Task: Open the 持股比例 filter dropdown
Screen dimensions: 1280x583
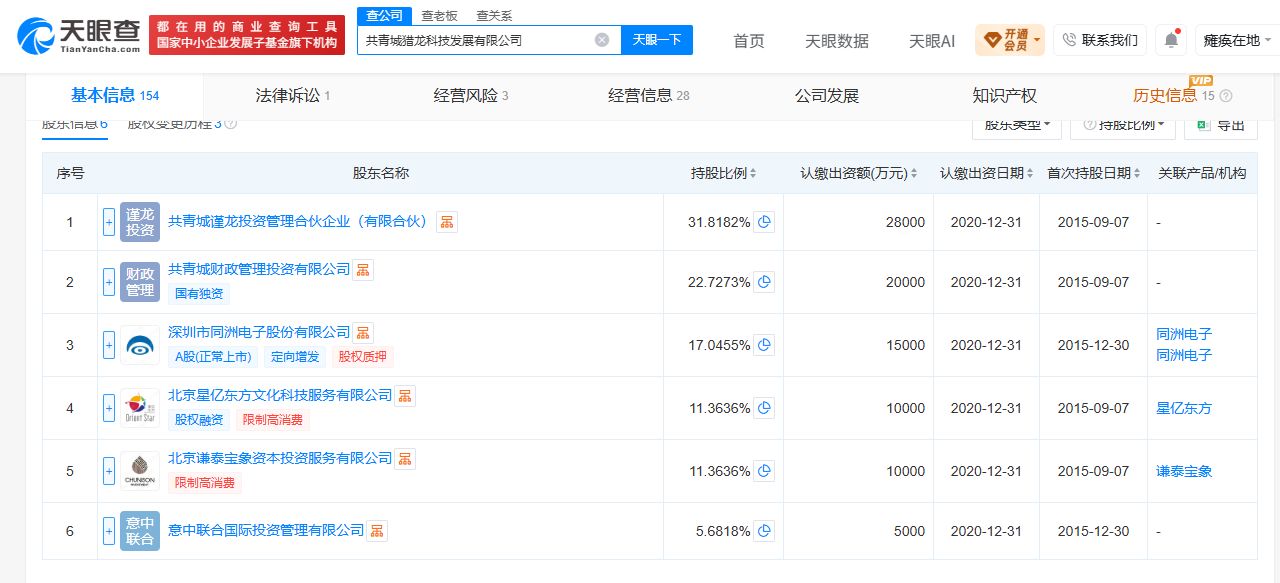Action: tap(1123, 125)
